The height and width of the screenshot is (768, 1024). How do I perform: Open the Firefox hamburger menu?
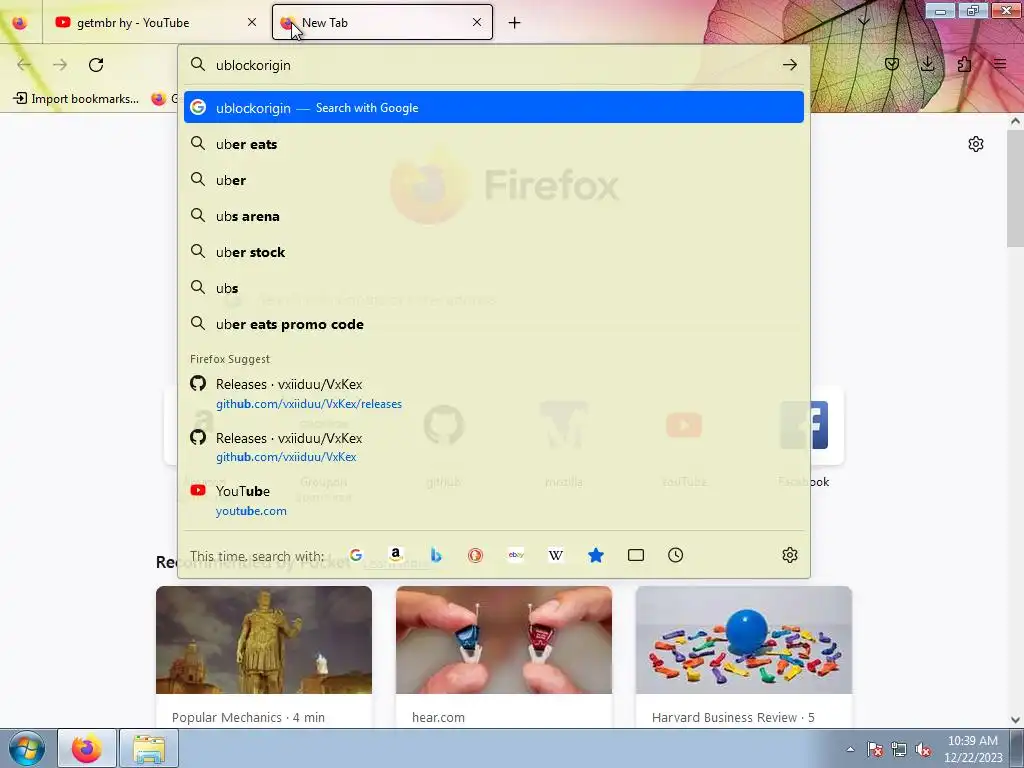tap(1000, 64)
